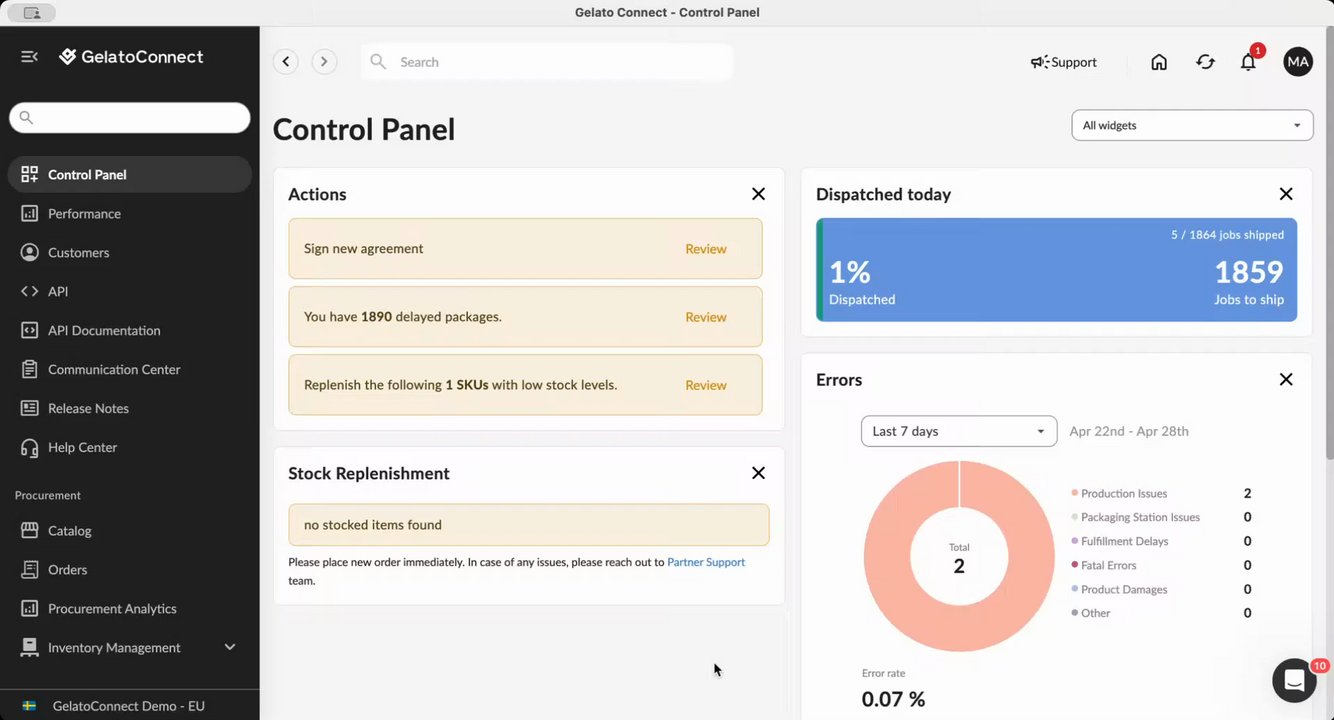Screen dimensions: 1334x720
Task: Close the Stock Replenishment widget
Action: pos(758,473)
